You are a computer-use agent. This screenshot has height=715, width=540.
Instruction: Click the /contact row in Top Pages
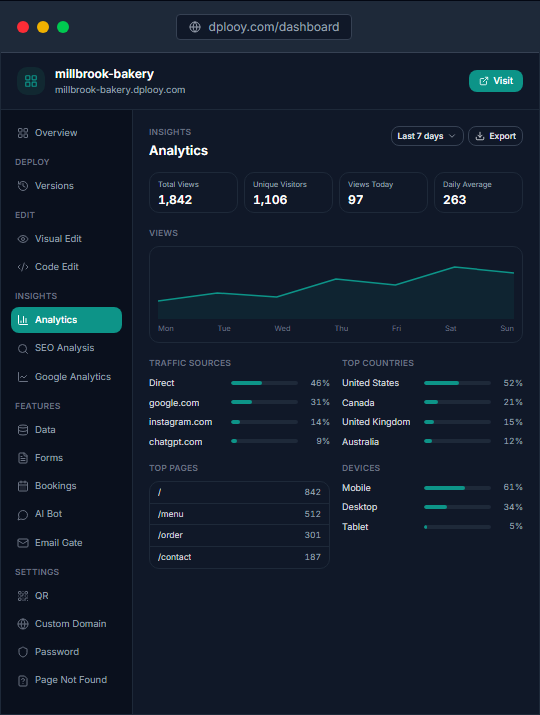(239, 557)
